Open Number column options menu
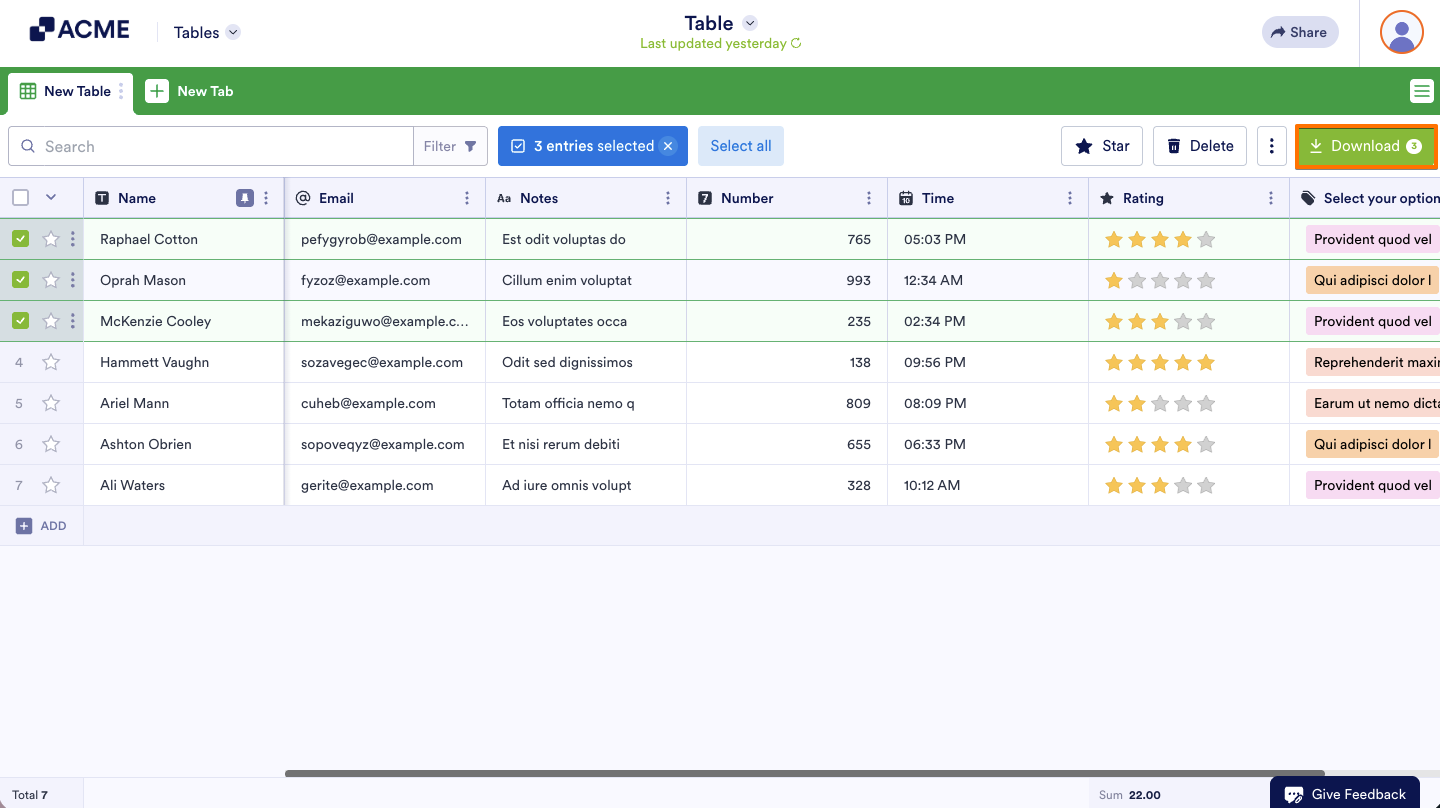Screen dimensions: 1443x808 (869, 198)
